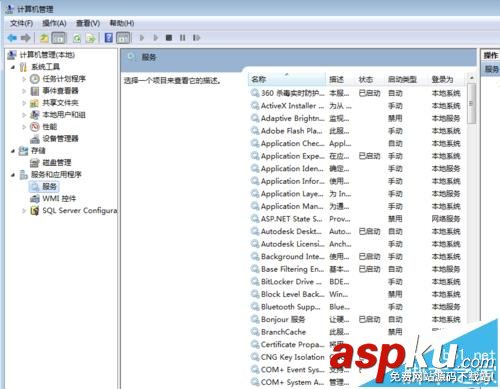Screen dimensions: 500x389
Task: Click the services list scrollbar up arrow
Action: [471, 78]
